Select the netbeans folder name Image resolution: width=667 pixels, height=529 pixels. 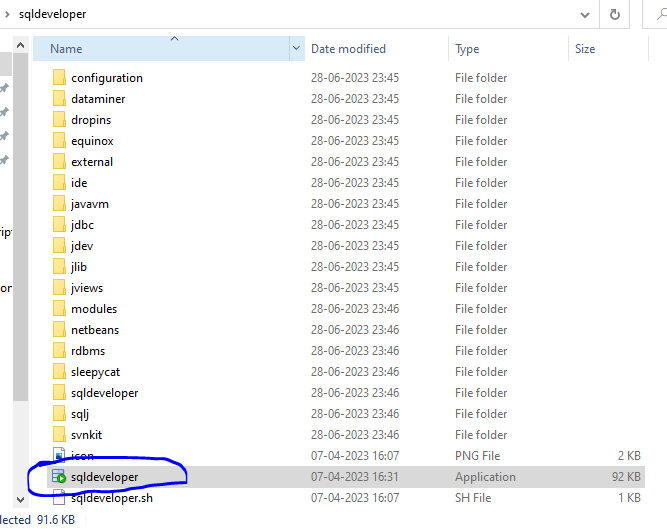(95, 330)
